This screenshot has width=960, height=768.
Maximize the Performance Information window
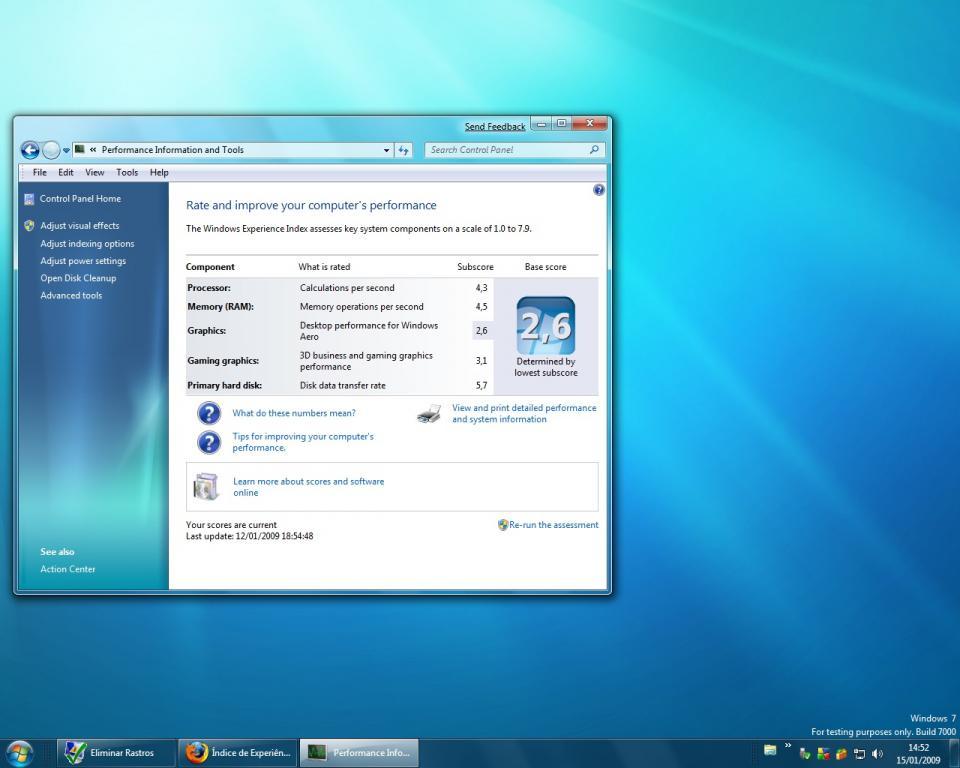pos(561,124)
